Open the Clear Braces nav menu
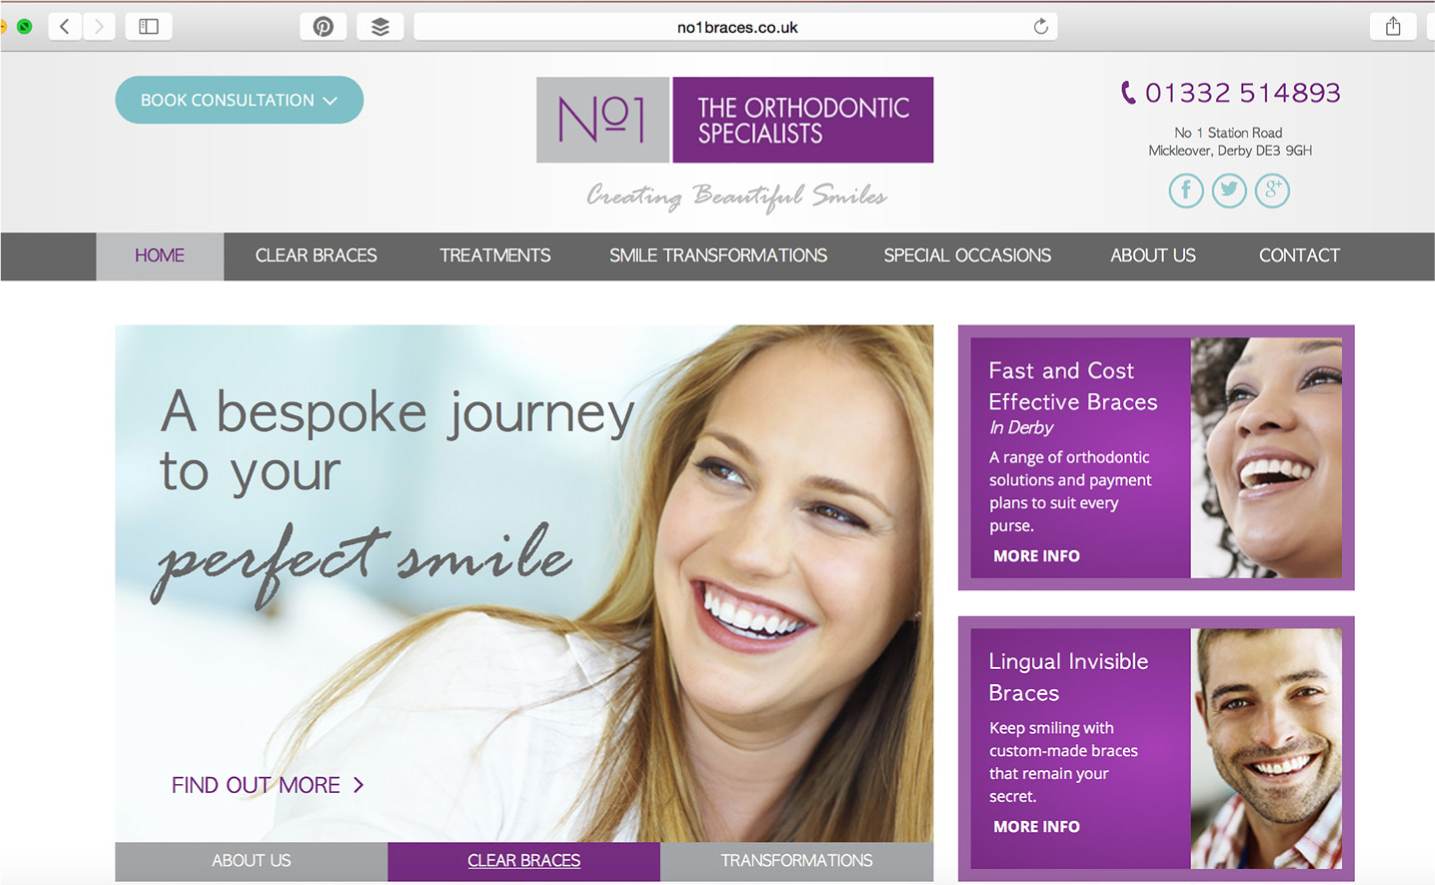 316,256
